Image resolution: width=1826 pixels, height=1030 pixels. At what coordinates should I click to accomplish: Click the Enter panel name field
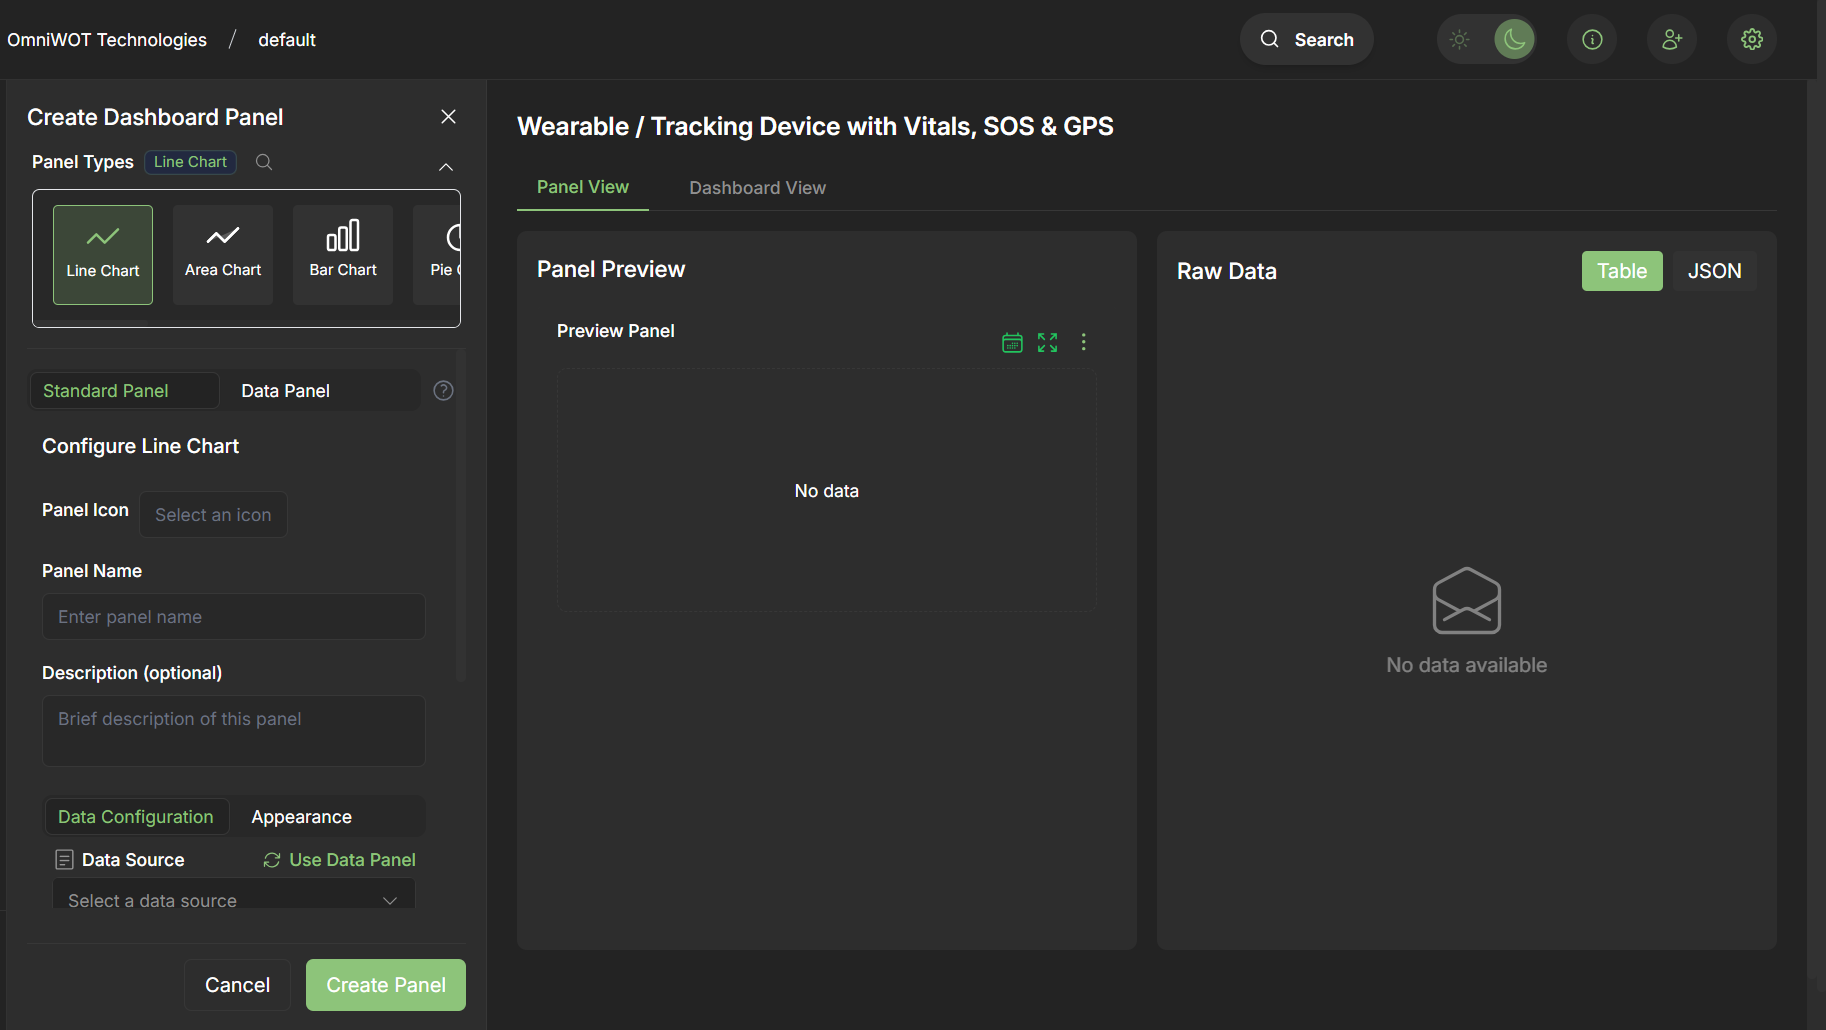(232, 616)
